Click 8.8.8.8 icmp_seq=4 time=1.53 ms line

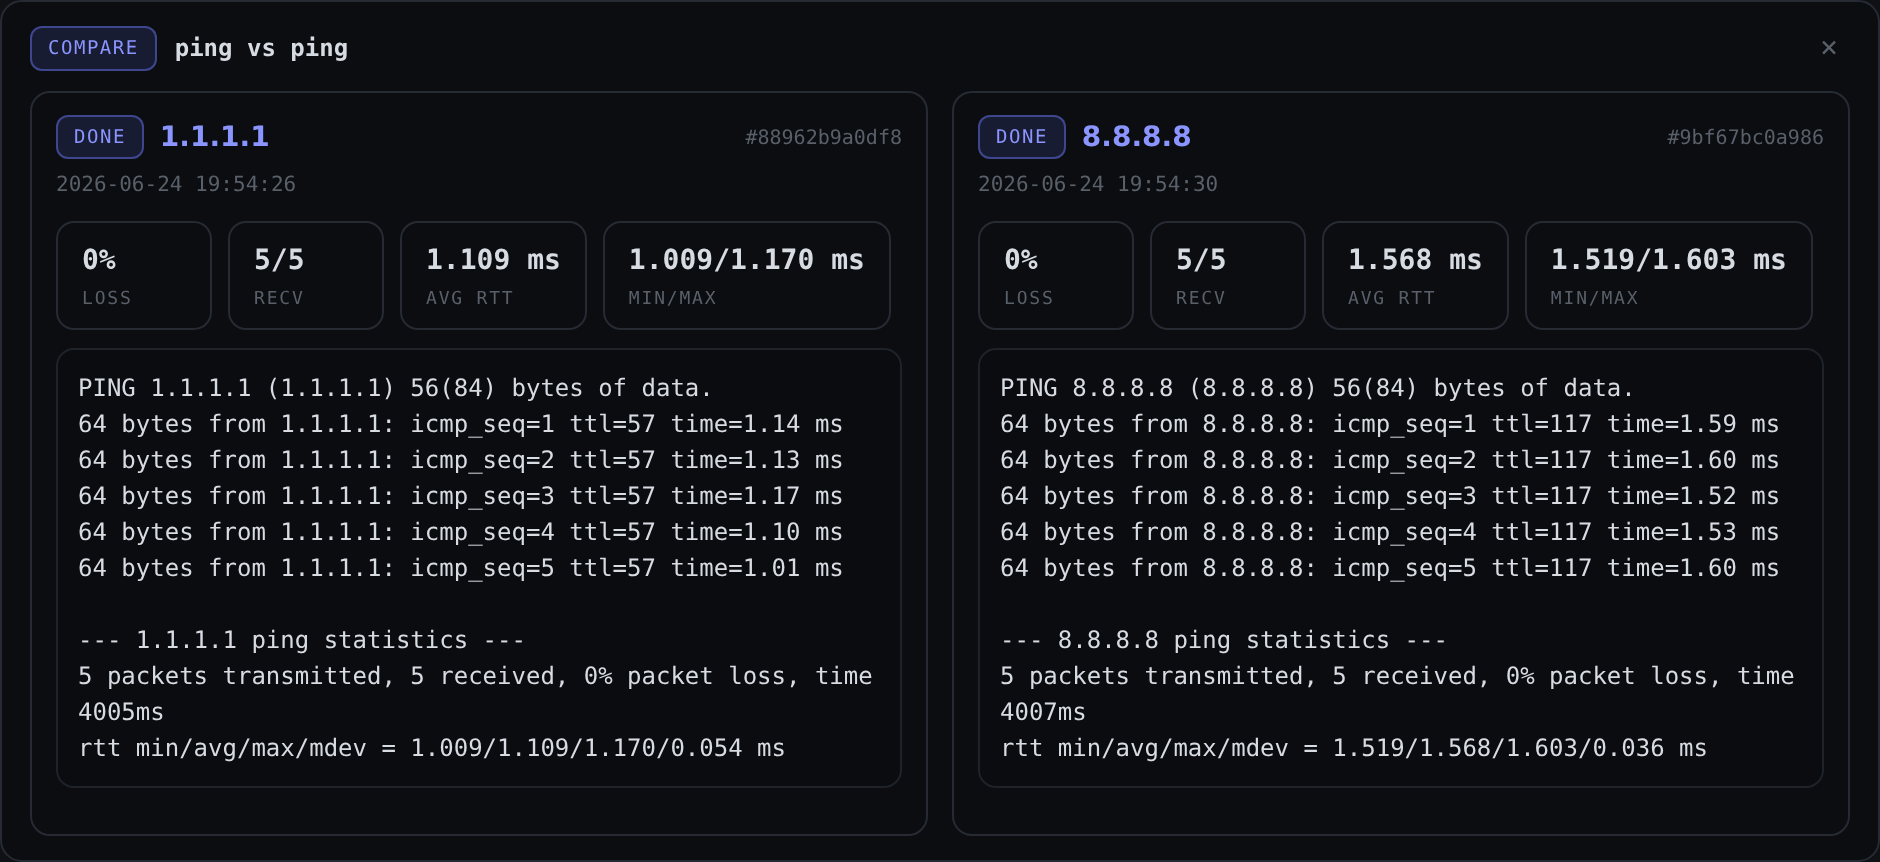(x=1390, y=532)
